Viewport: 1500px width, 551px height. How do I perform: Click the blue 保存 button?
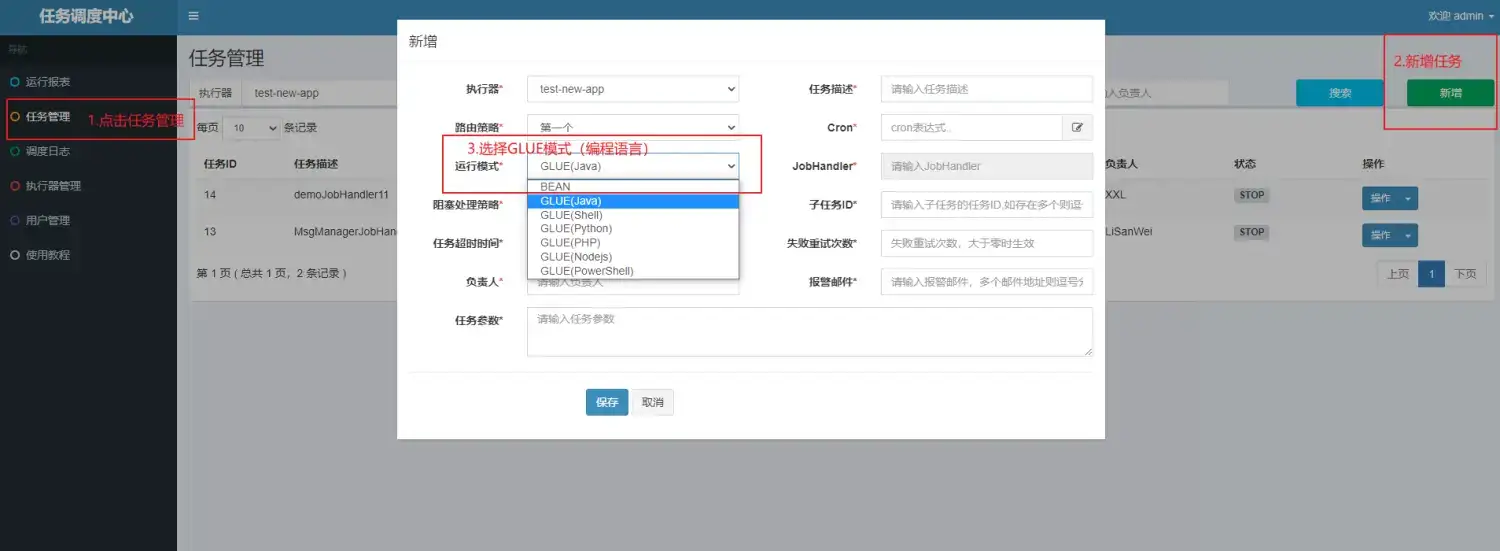607,402
